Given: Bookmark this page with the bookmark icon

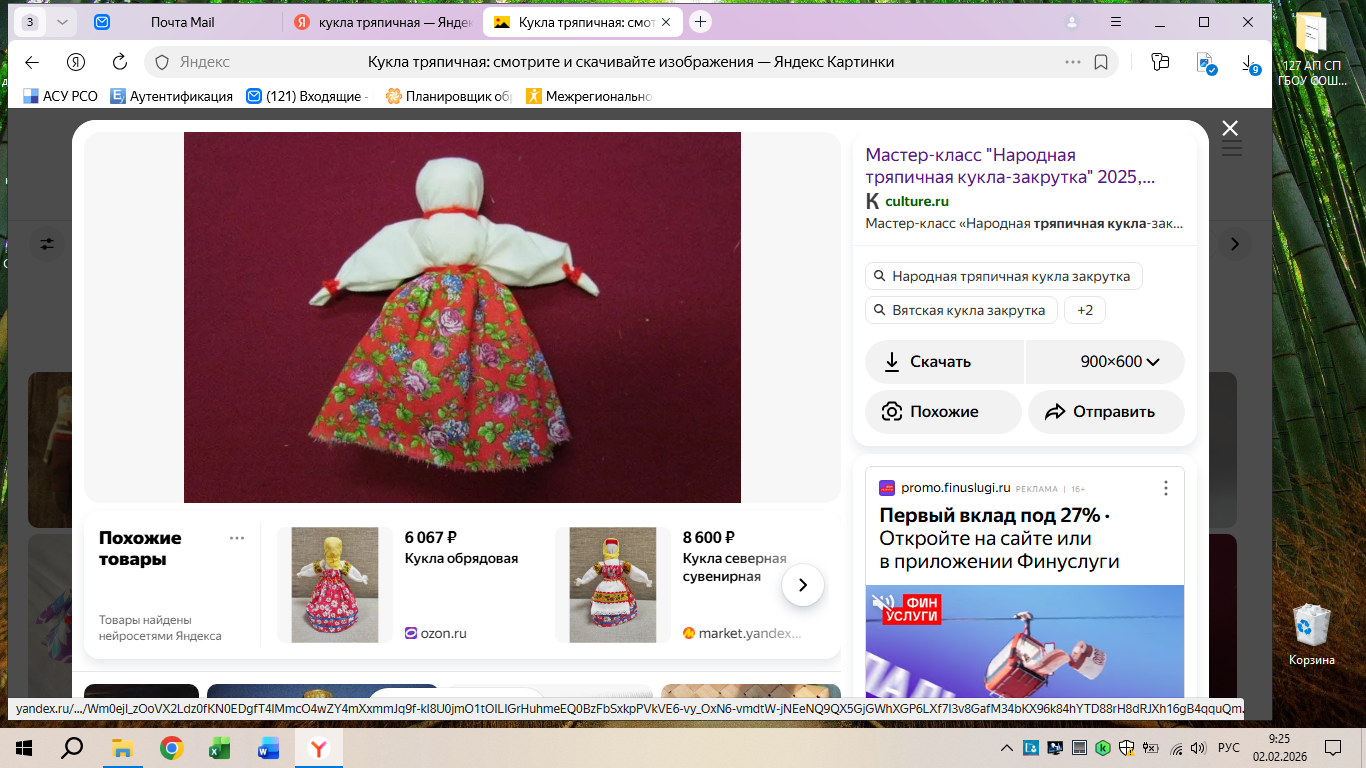Looking at the screenshot, I should (x=1101, y=62).
